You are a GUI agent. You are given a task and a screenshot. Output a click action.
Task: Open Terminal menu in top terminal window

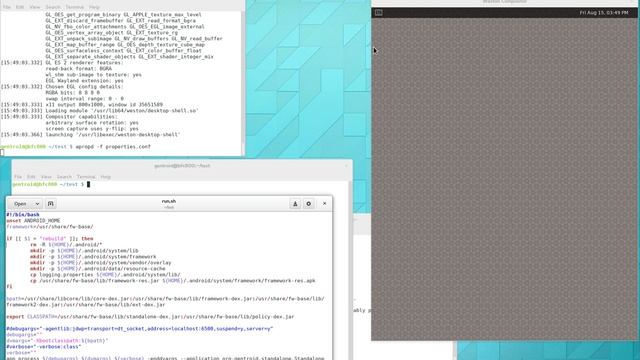(74, 7)
